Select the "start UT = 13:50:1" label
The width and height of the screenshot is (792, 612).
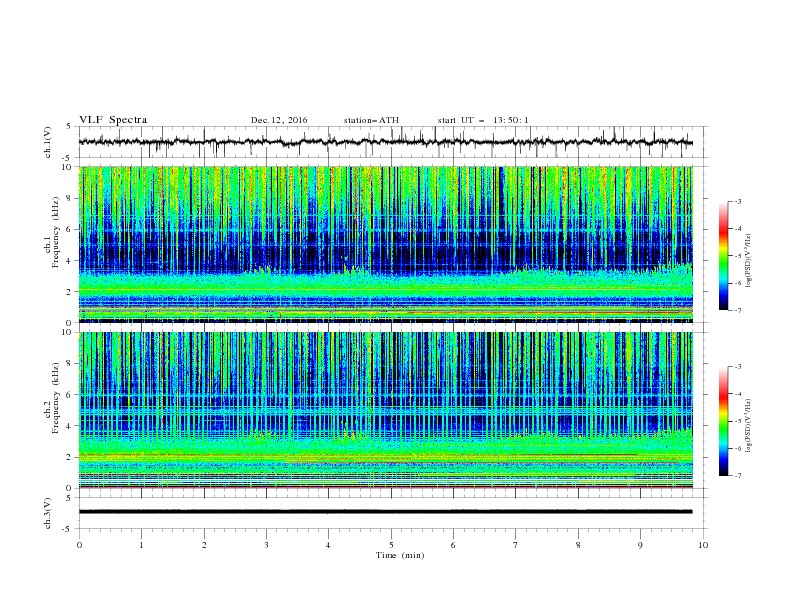[x=483, y=120]
